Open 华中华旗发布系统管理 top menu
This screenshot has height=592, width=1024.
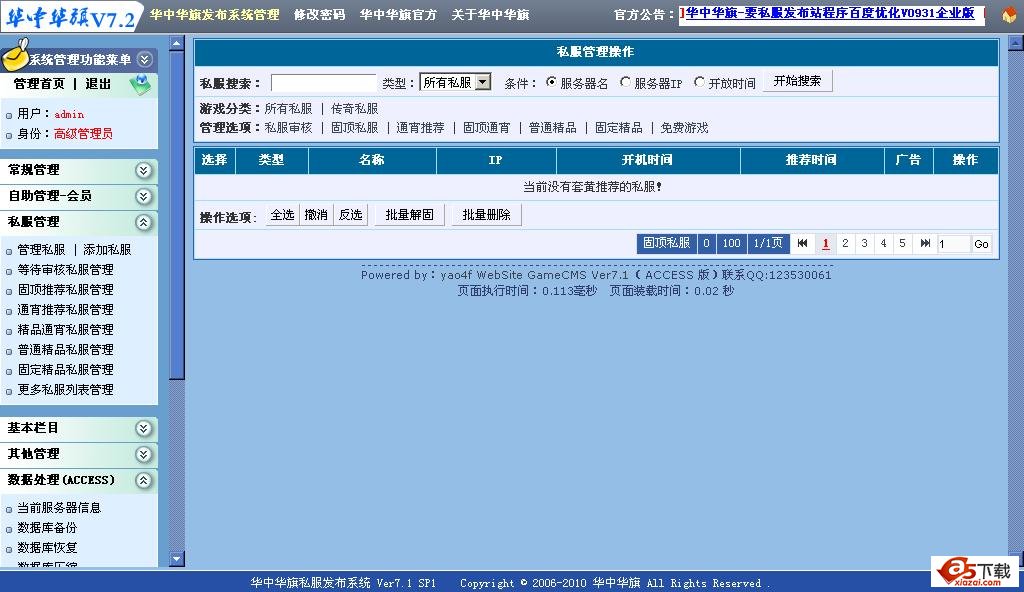coord(214,14)
